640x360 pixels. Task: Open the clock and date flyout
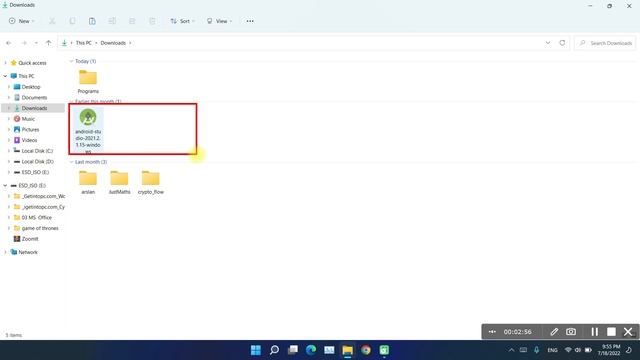(609, 350)
